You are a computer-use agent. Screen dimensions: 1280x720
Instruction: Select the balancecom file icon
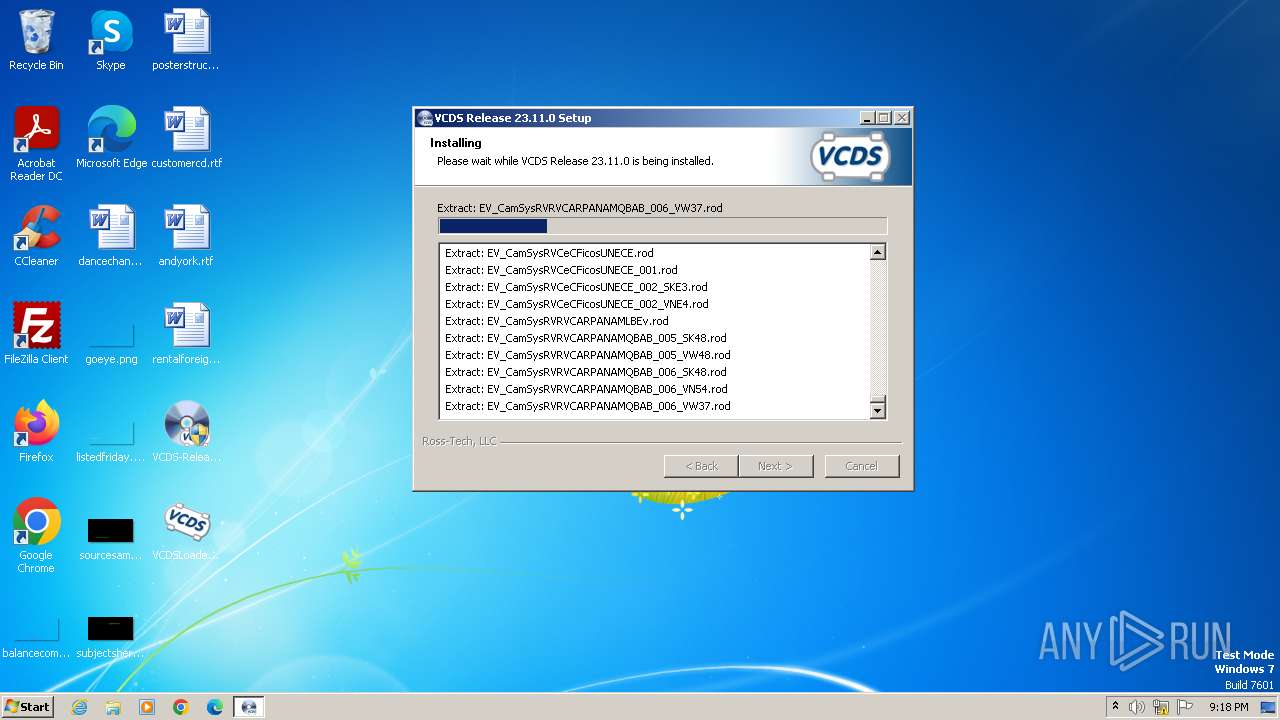(36, 636)
